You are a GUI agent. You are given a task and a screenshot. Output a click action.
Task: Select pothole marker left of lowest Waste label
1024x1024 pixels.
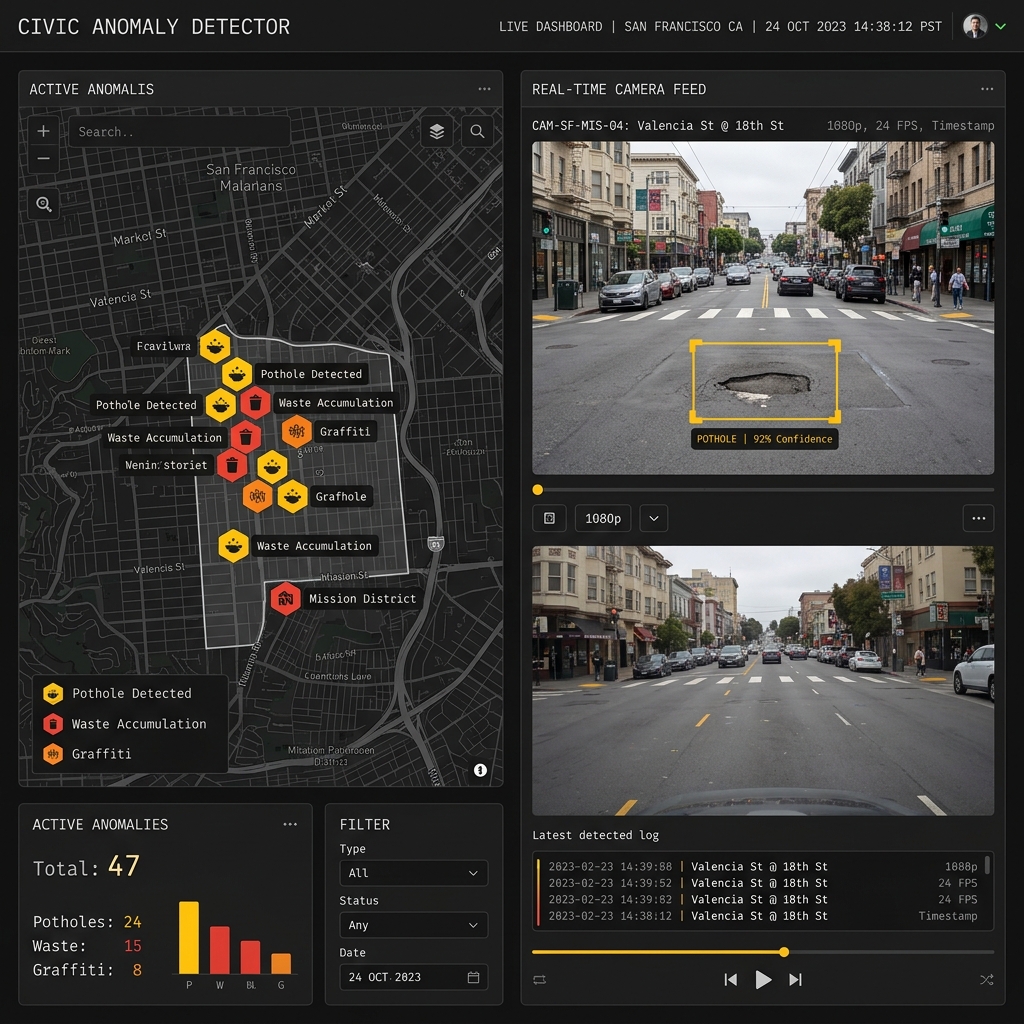(233, 545)
